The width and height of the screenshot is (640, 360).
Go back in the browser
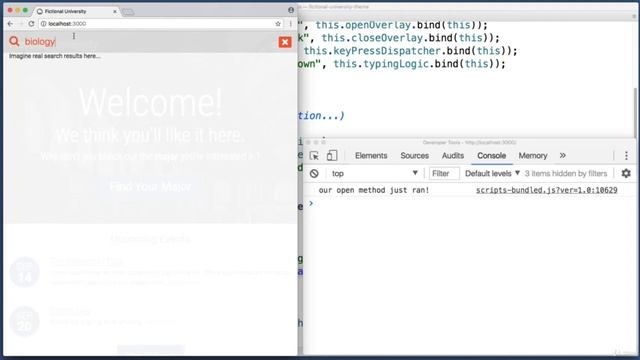[10, 24]
